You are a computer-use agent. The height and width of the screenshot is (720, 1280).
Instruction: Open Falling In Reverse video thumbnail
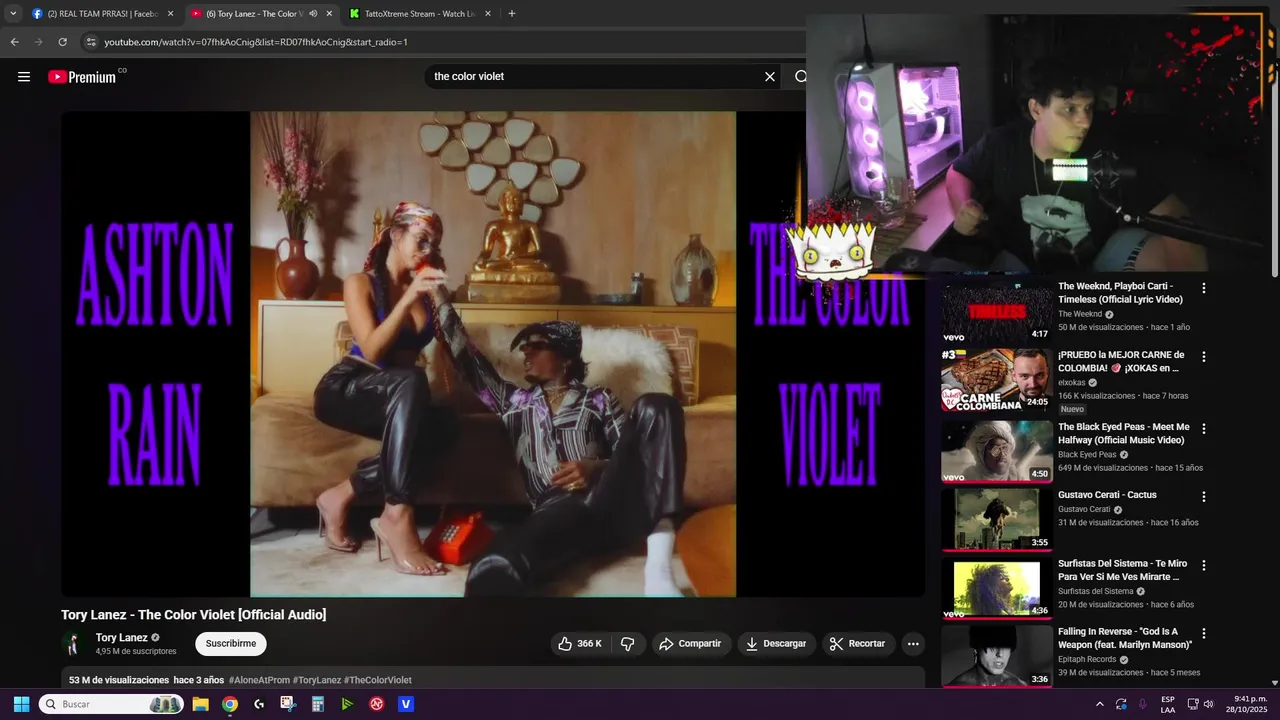[997, 656]
